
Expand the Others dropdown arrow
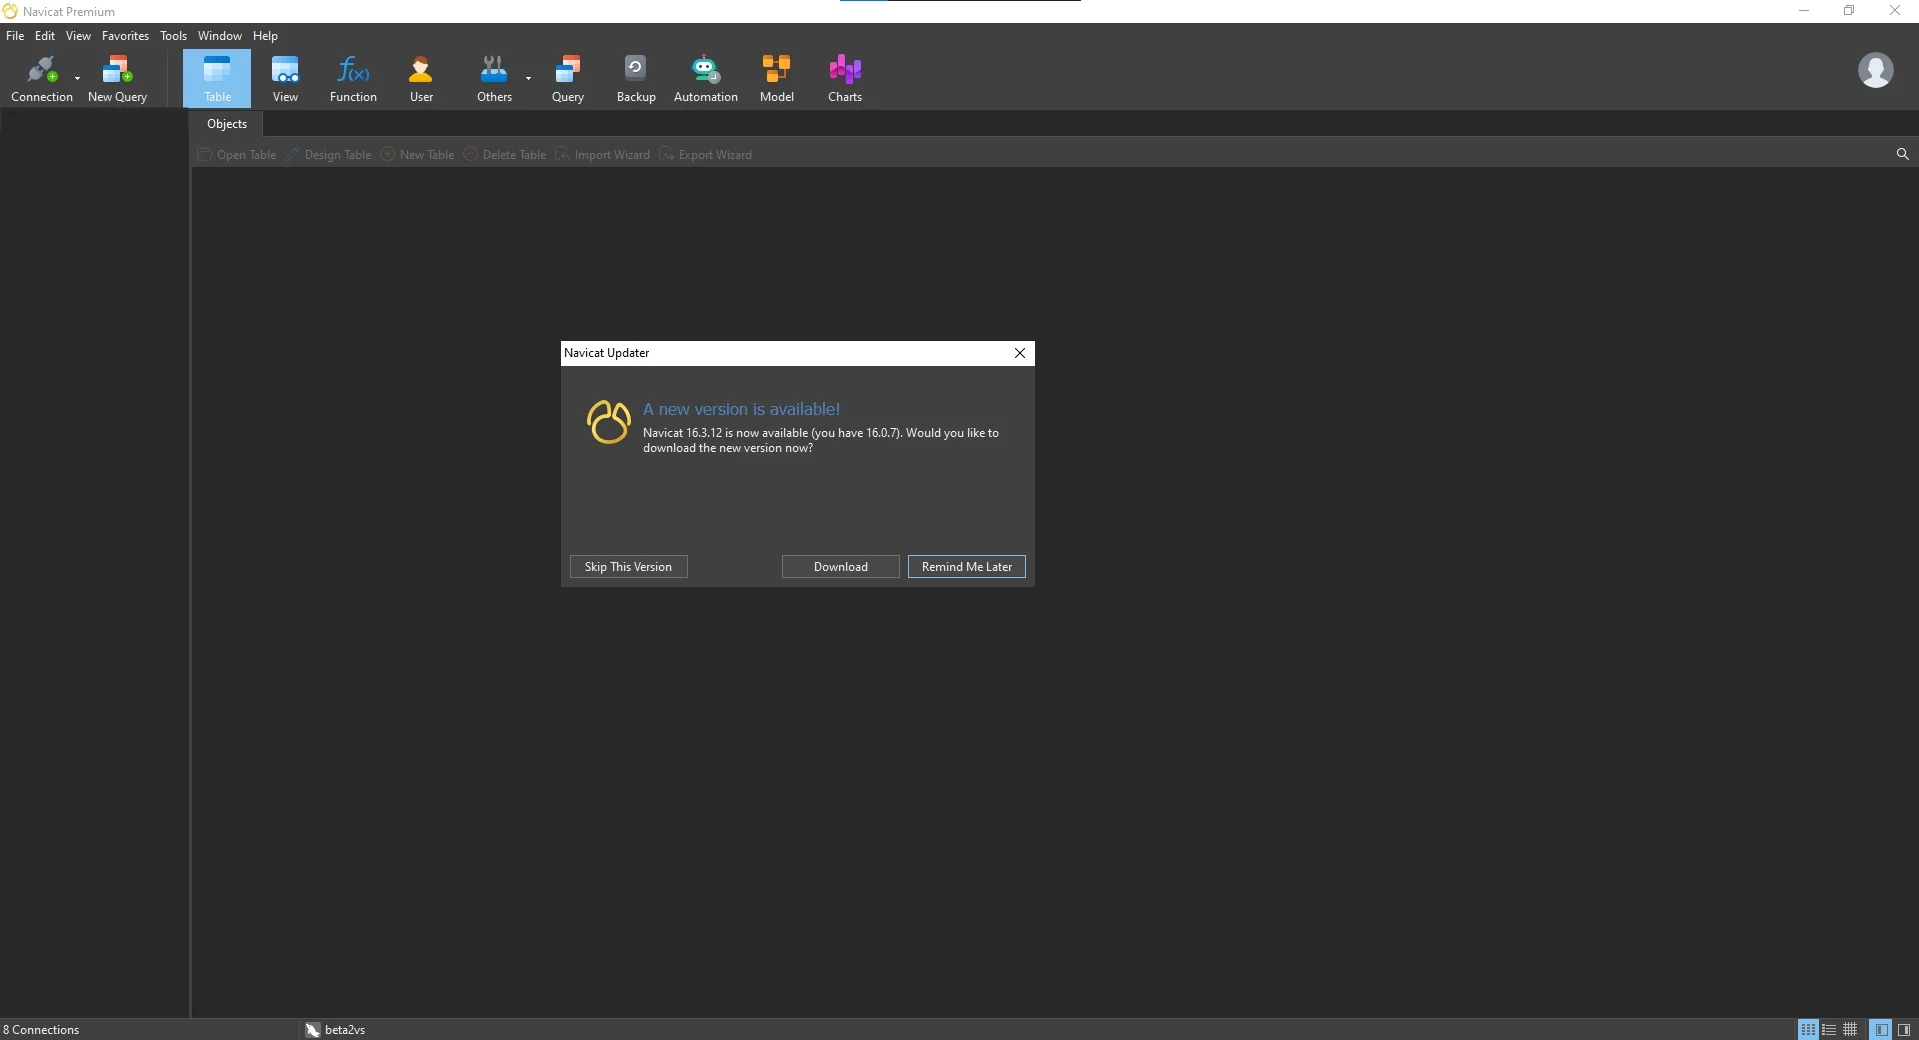click(x=528, y=78)
